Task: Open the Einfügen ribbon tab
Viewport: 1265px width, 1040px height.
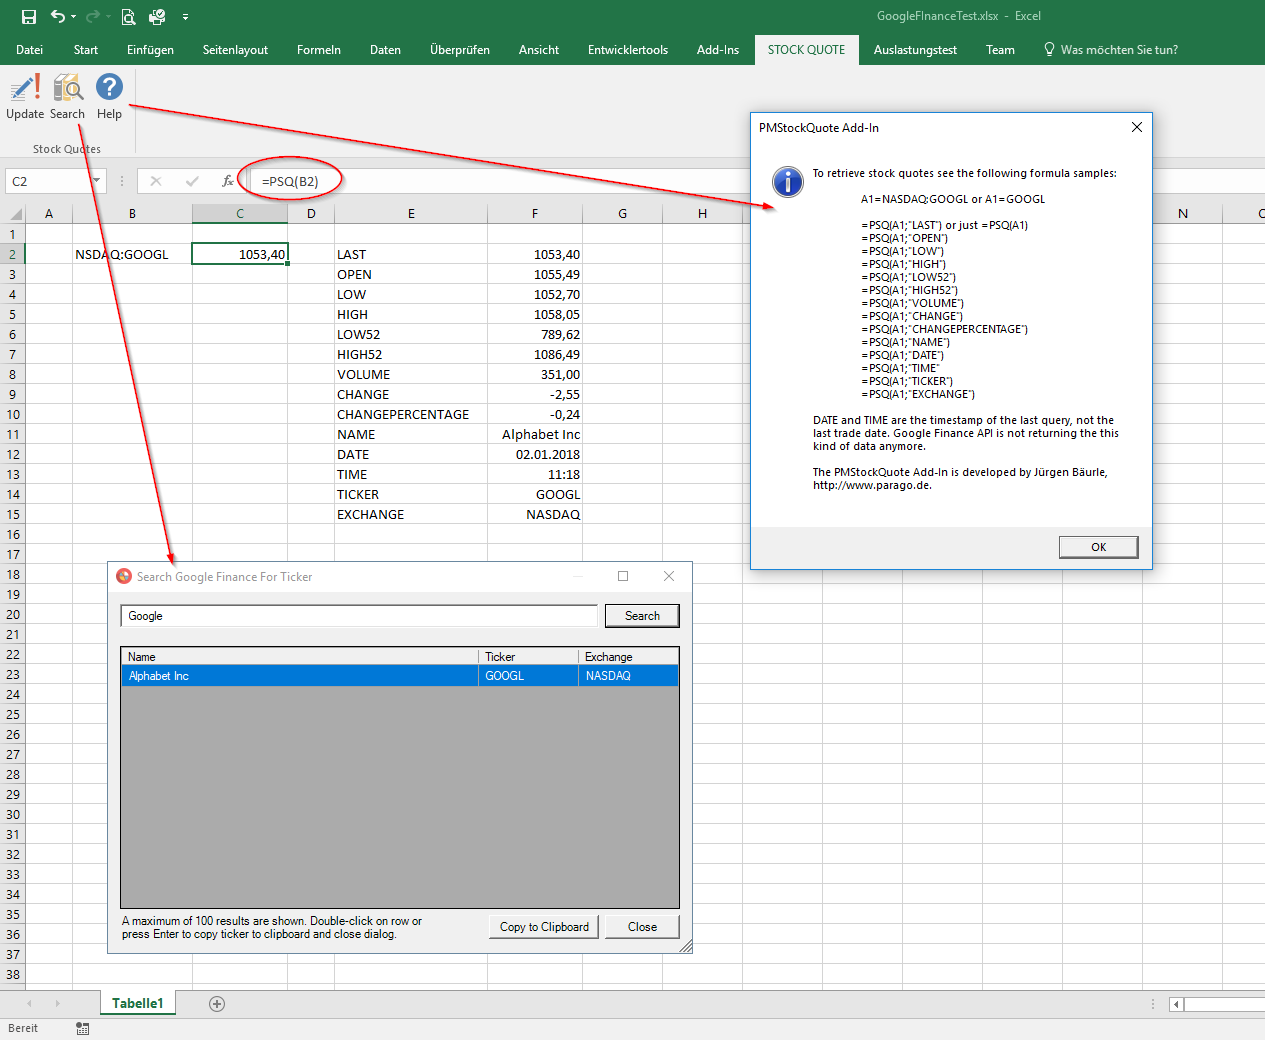Action: (x=150, y=50)
